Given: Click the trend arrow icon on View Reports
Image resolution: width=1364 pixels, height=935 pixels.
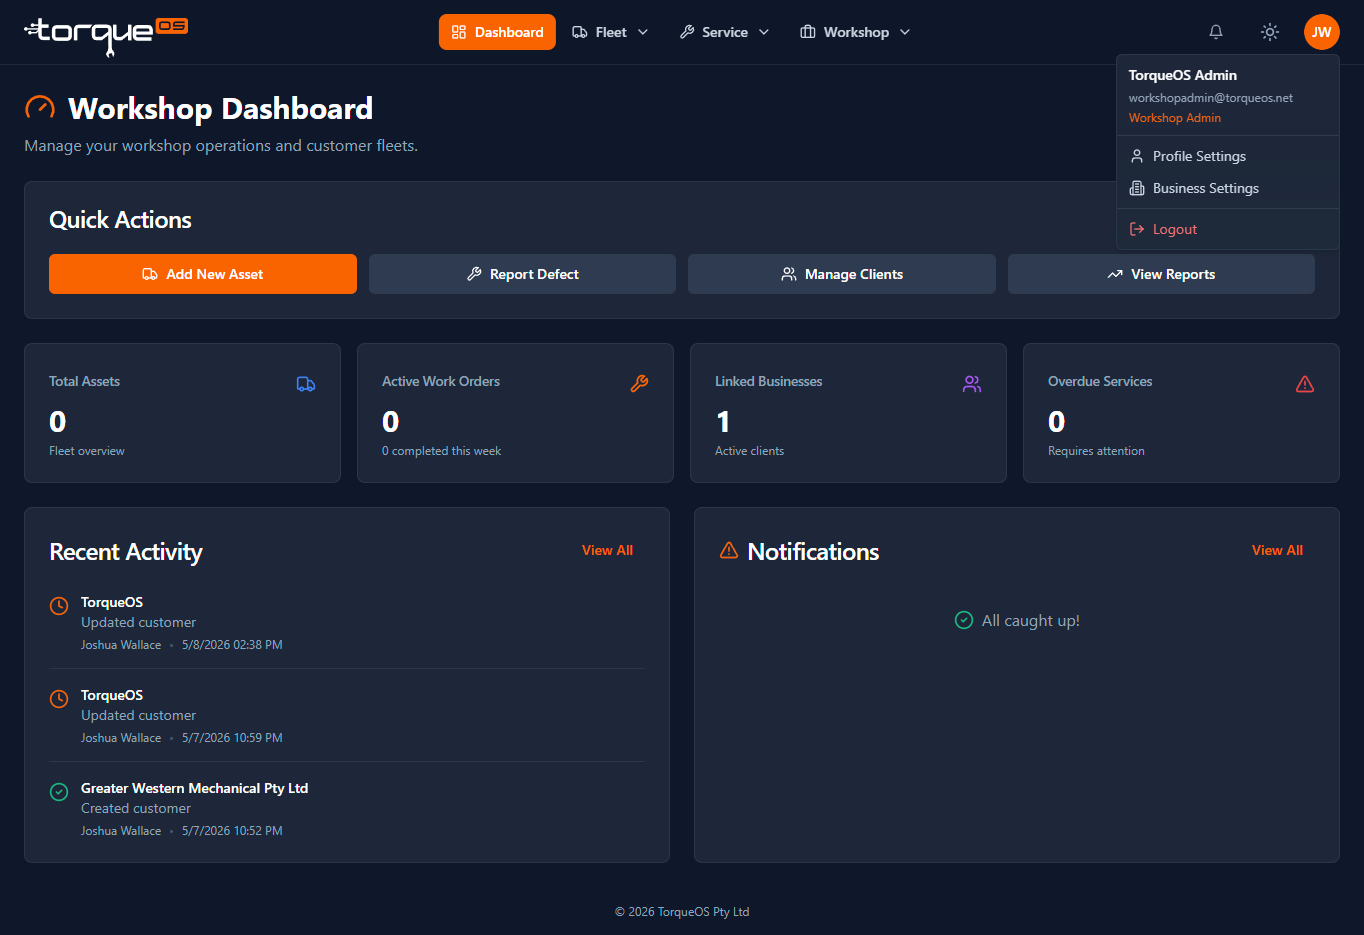Looking at the screenshot, I should click(x=1115, y=274).
